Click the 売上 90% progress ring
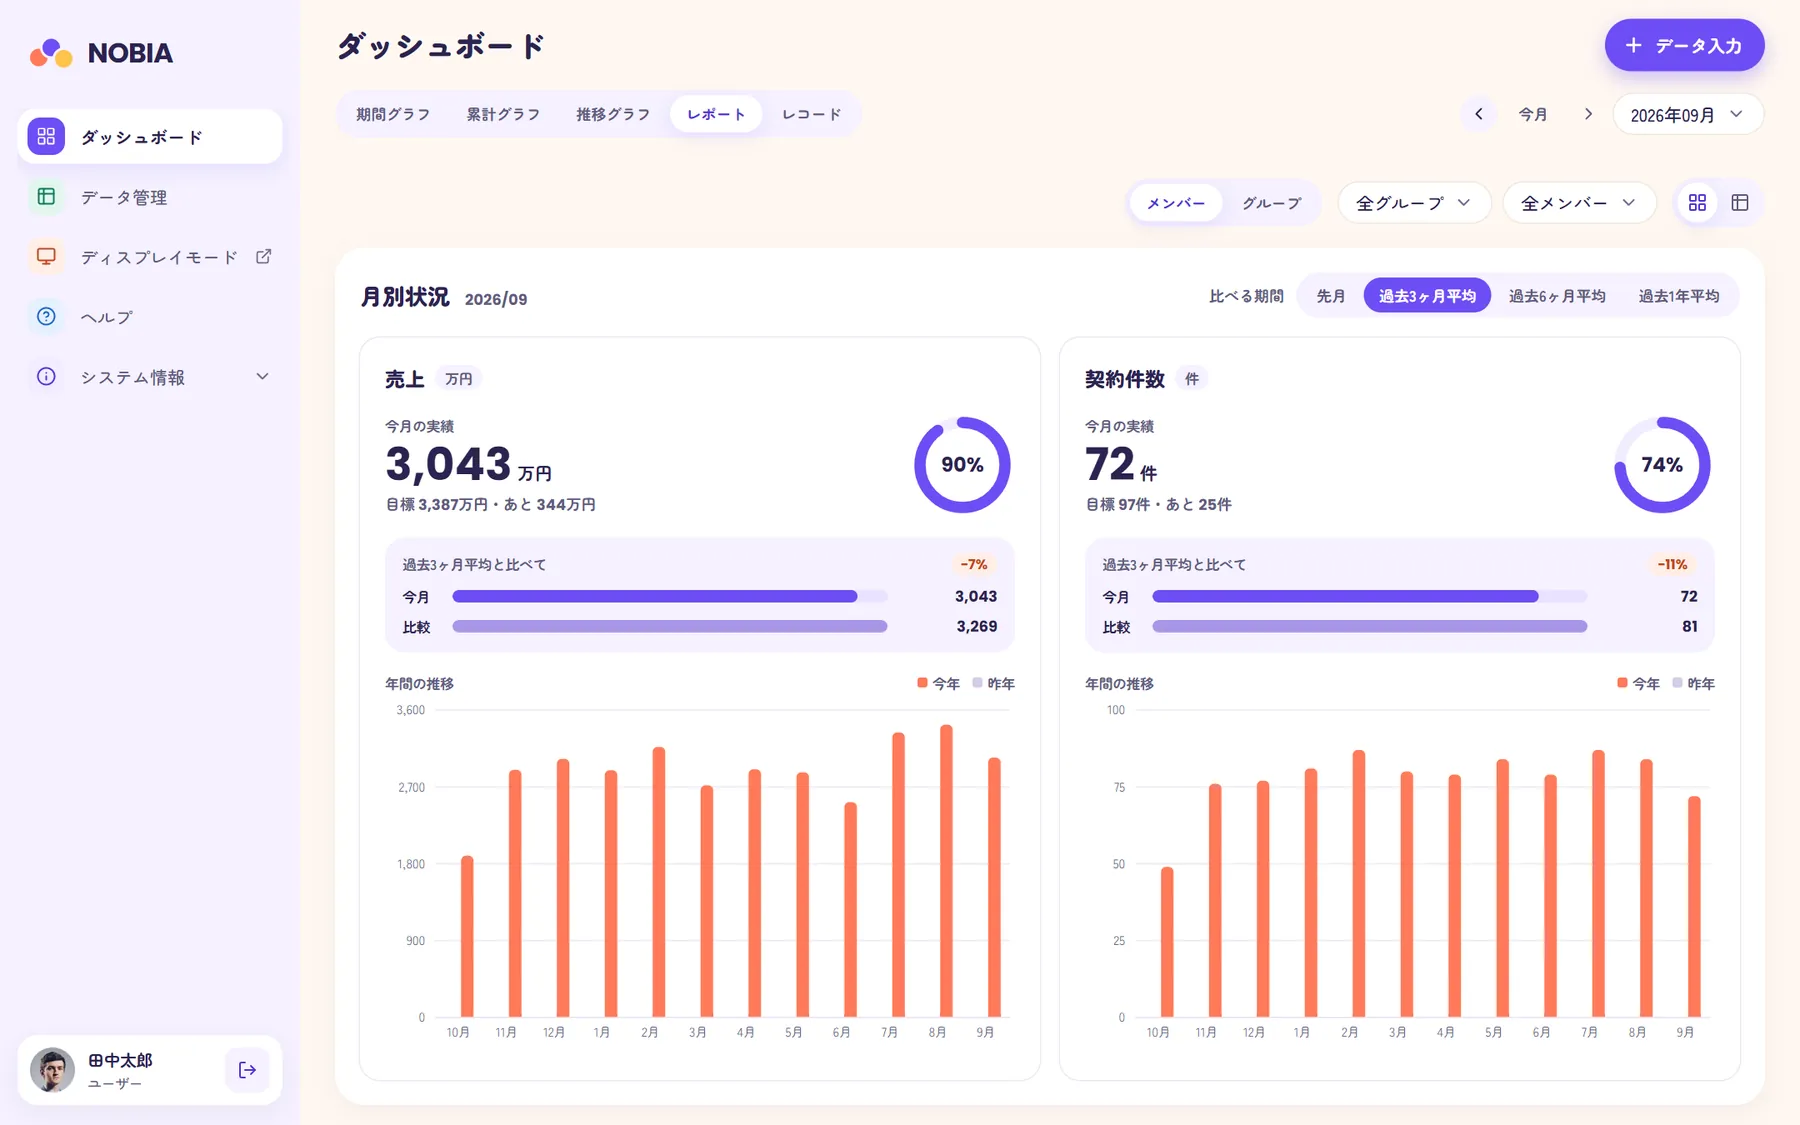 coord(962,465)
